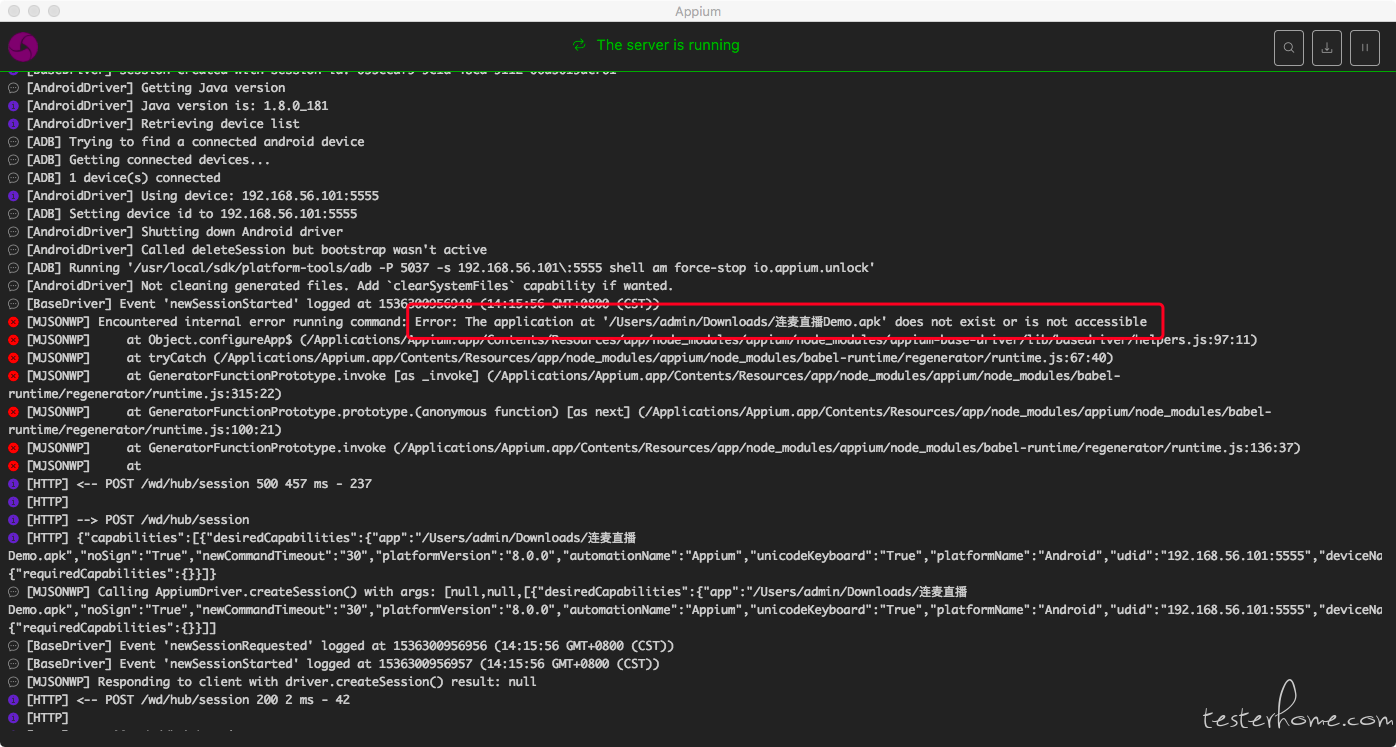This screenshot has width=1396, height=747.
Task: Select "Calling AppiumDriver.createSession() with args" line
Action: [695, 609]
